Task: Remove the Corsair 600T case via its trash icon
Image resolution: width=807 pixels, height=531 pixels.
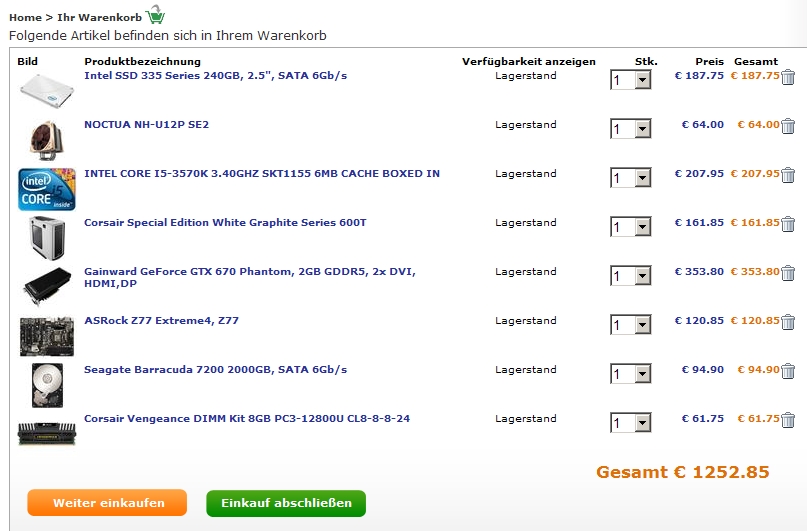Action: [x=788, y=224]
